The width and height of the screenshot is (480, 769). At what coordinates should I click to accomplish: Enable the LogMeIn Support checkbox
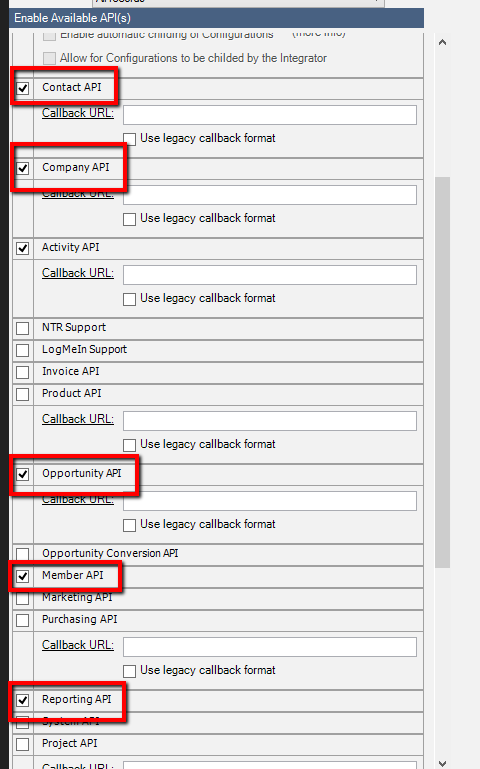pos(23,350)
